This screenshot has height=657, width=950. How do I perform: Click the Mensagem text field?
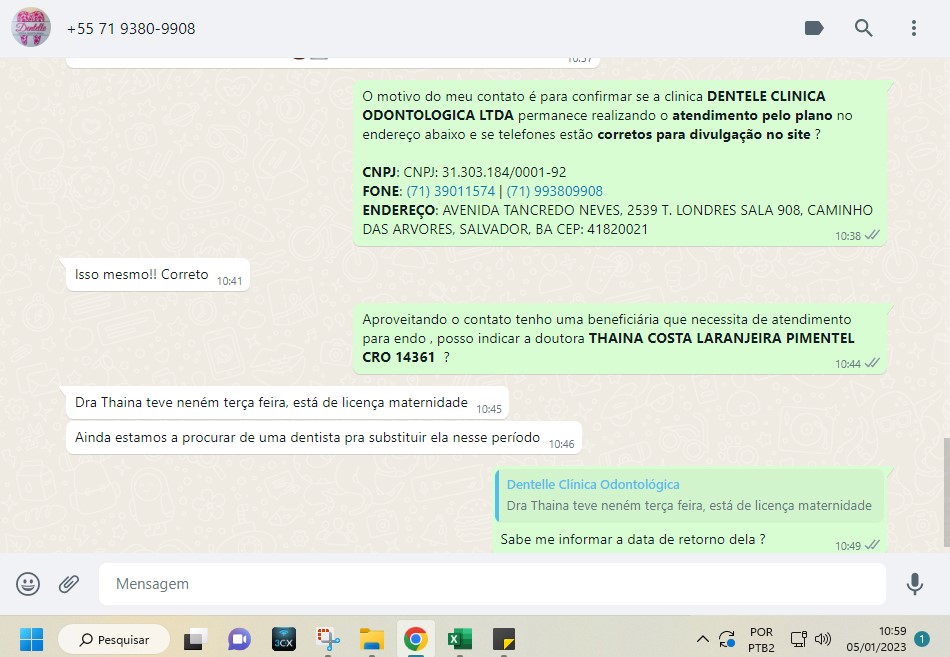(x=492, y=584)
